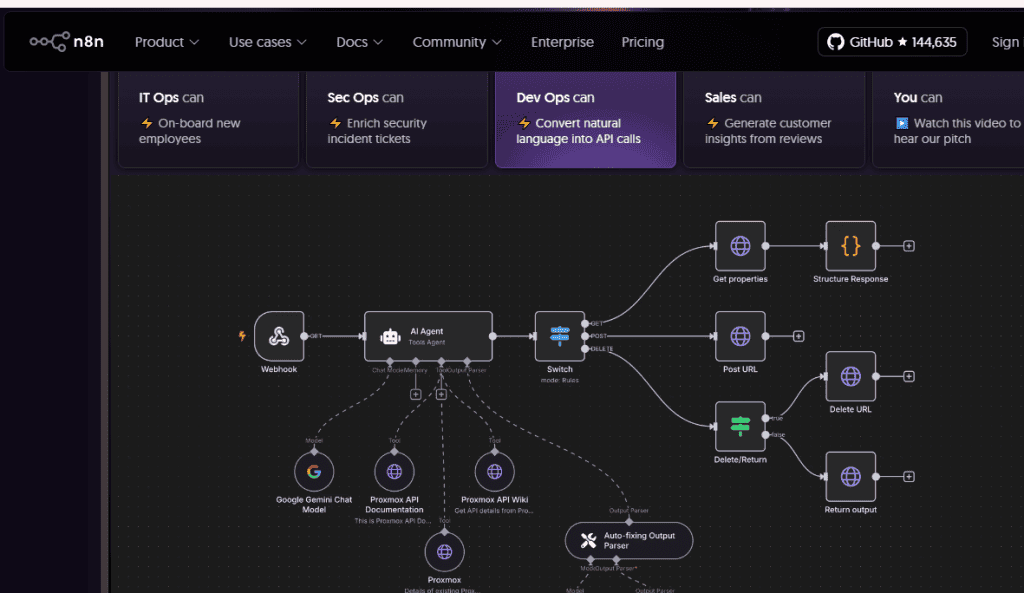Select the Get properties node

coord(740,246)
